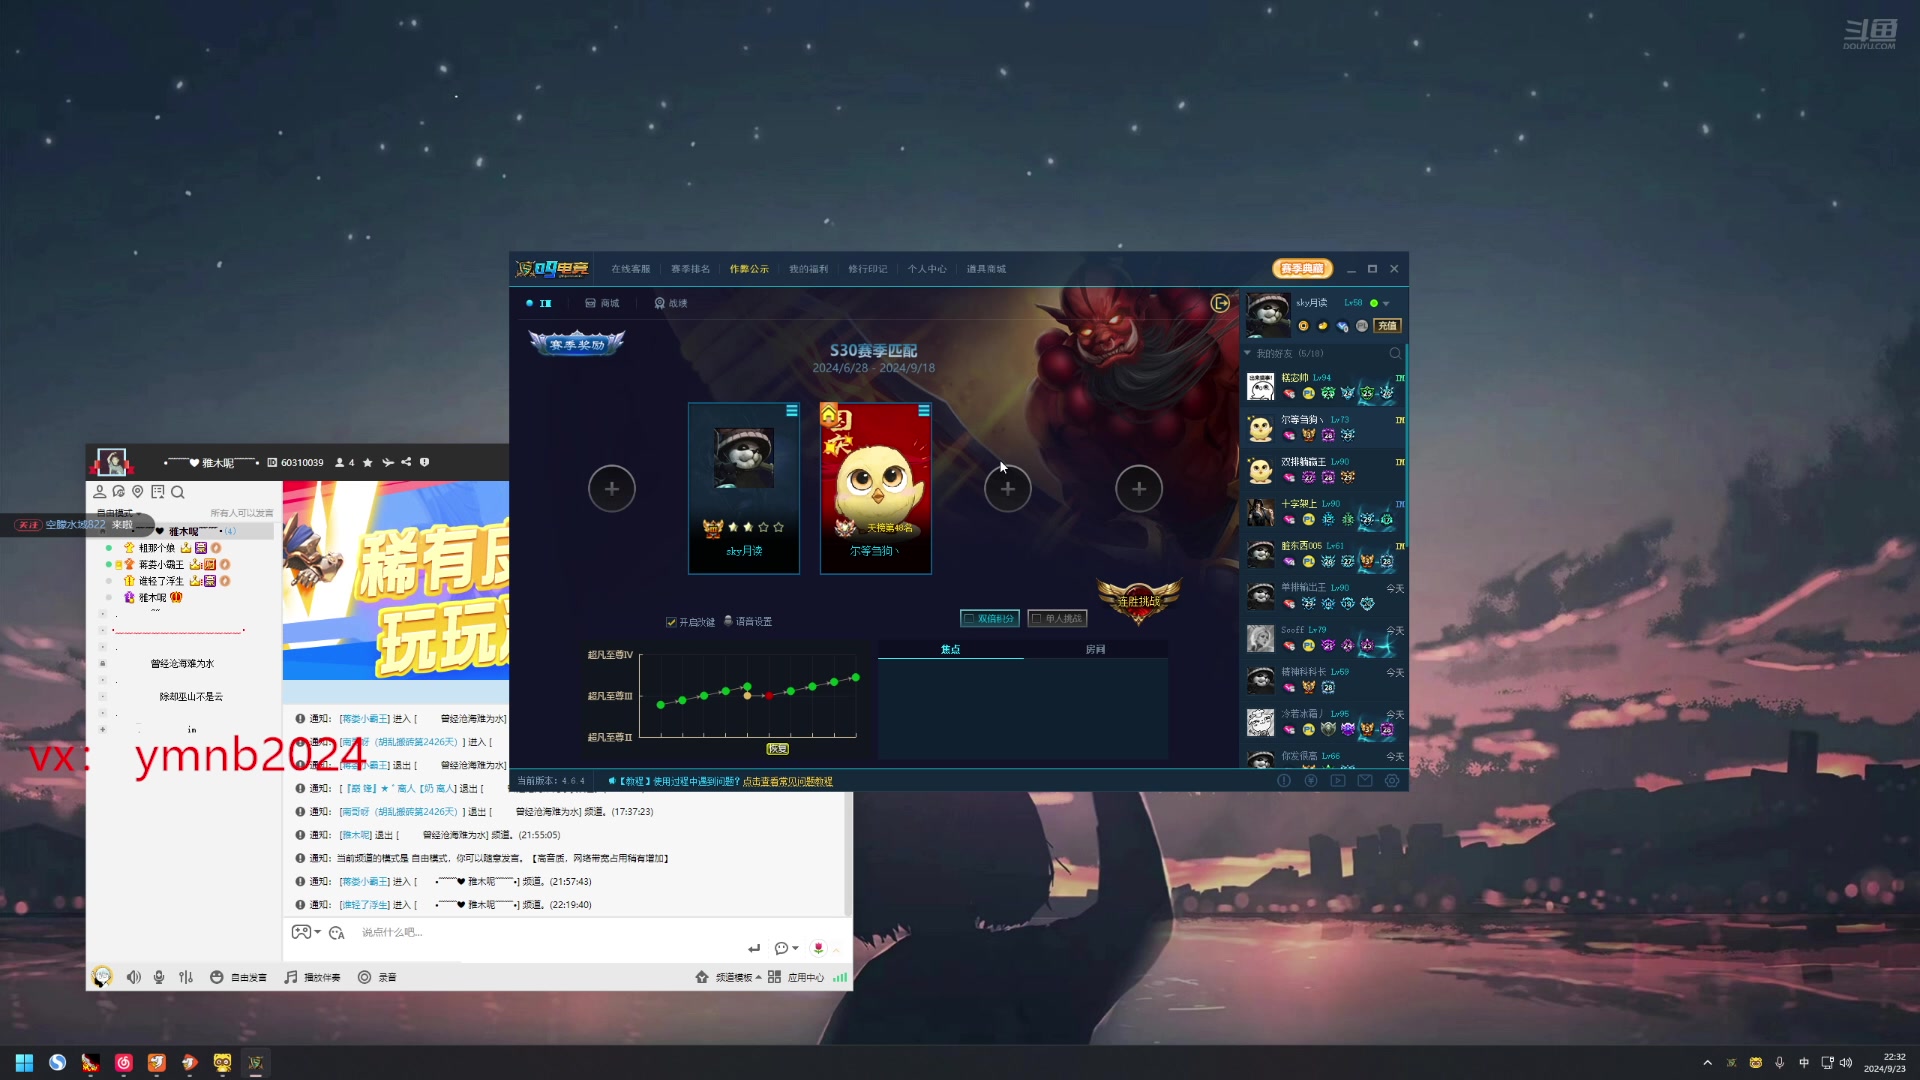Show hidden tray icons chevron
This screenshot has height=1080, width=1920.
tap(1707, 1063)
